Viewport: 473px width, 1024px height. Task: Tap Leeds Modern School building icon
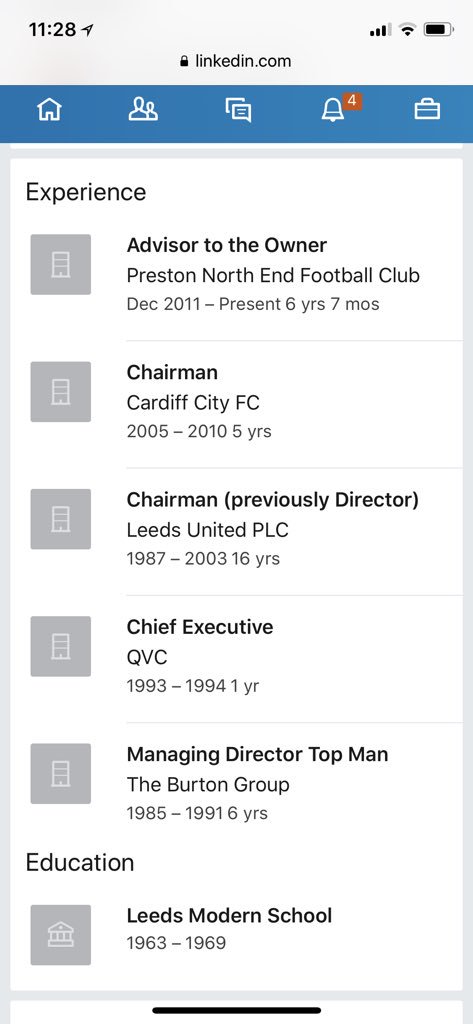[61, 935]
